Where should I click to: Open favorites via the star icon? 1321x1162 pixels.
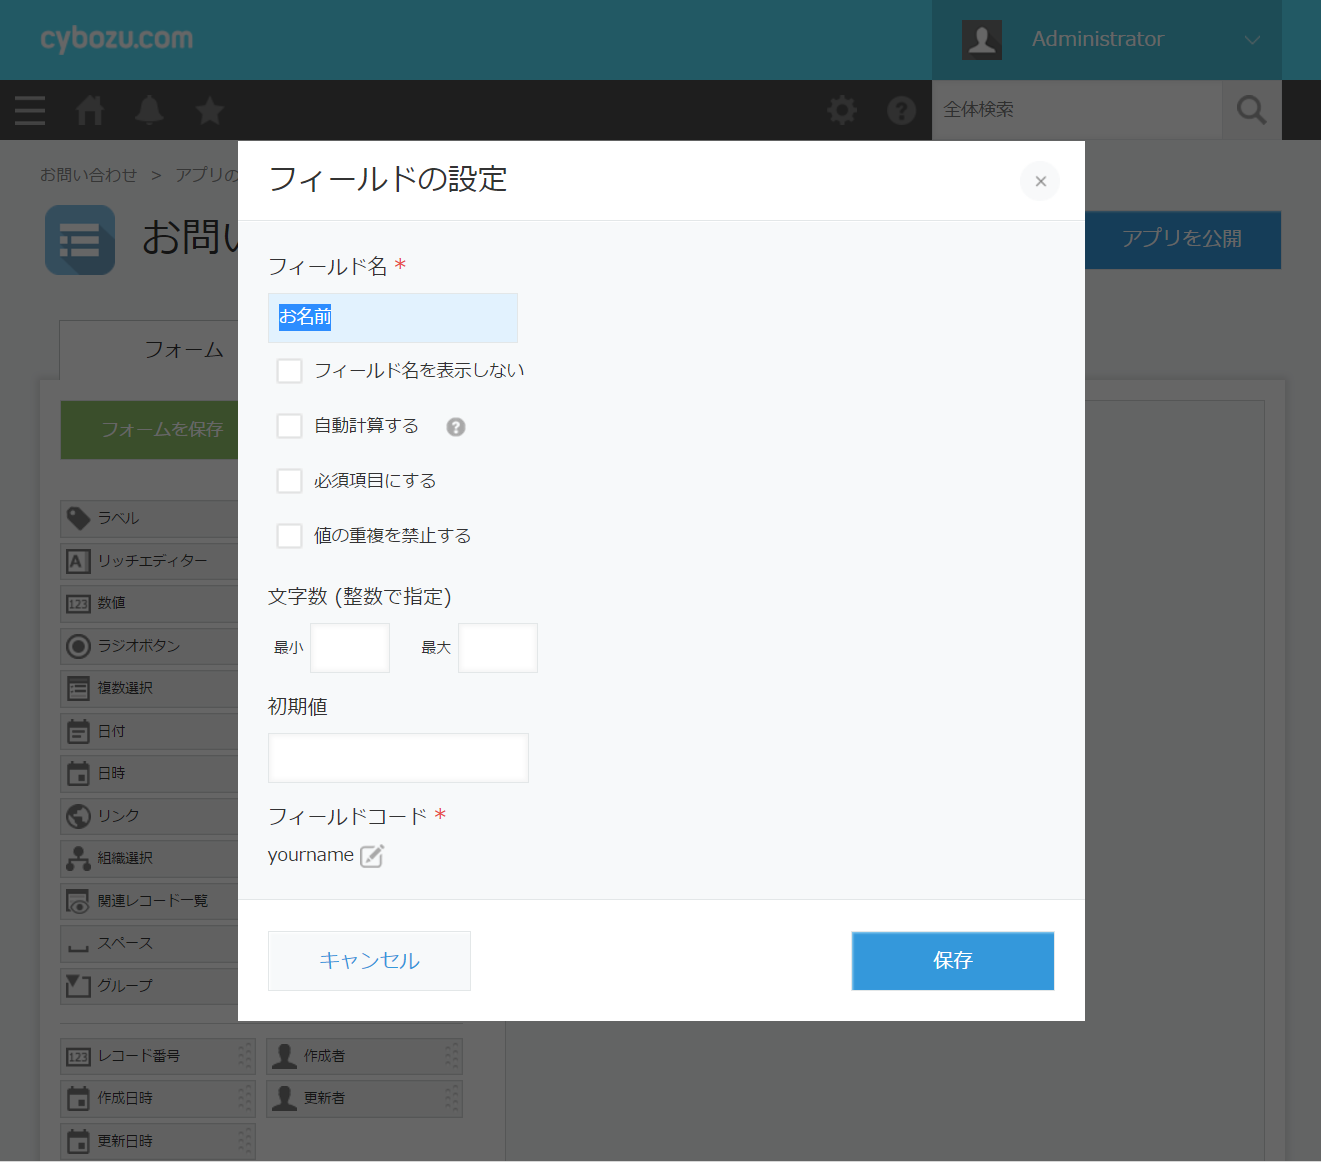click(x=210, y=110)
